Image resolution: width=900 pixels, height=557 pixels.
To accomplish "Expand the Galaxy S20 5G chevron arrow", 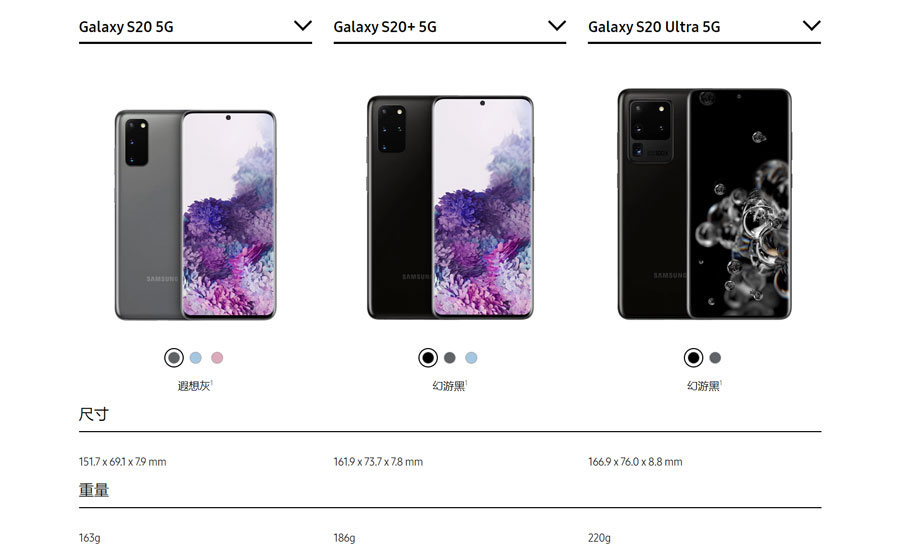I will (x=302, y=26).
